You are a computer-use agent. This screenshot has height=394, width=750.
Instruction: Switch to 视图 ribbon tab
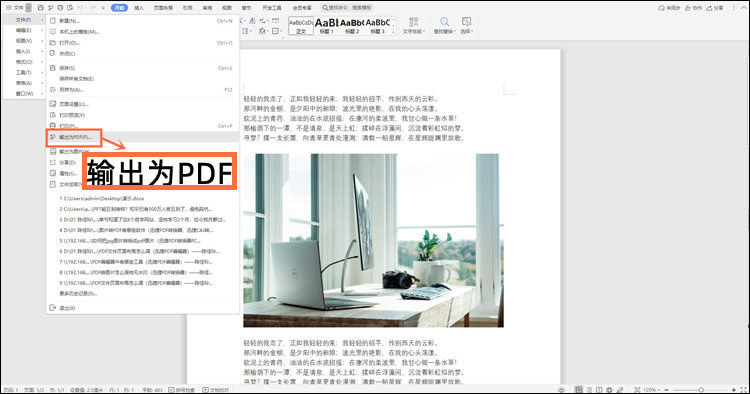[x=227, y=8]
